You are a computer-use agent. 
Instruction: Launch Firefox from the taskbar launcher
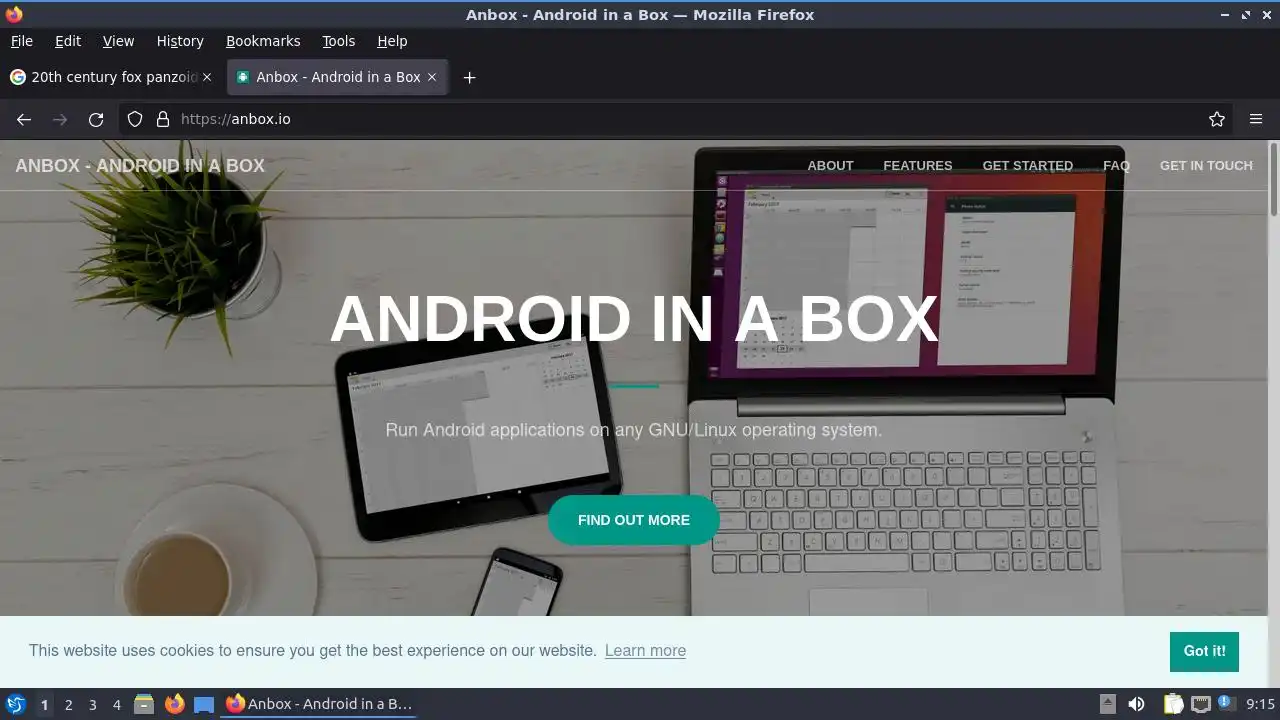[174, 704]
